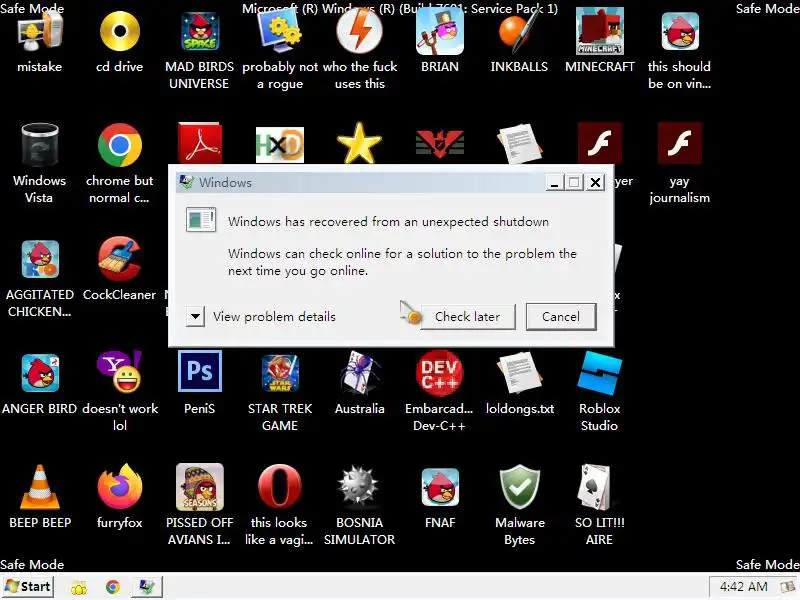This screenshot has width=800, height=600.
Task: Minimize the Windows recovery dialog
Action: (555, 182)
